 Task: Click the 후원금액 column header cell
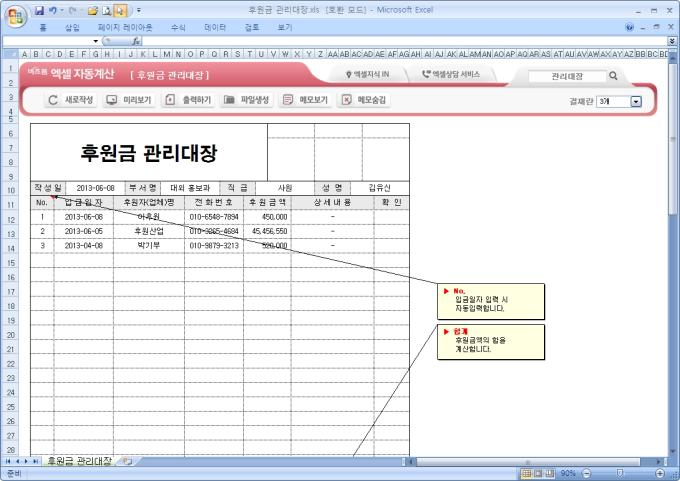[268, 203]
